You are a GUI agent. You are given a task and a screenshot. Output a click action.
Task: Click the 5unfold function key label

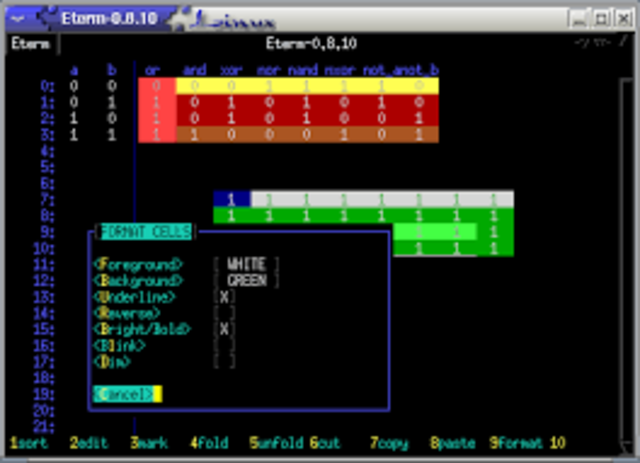(x=277, y=443)
